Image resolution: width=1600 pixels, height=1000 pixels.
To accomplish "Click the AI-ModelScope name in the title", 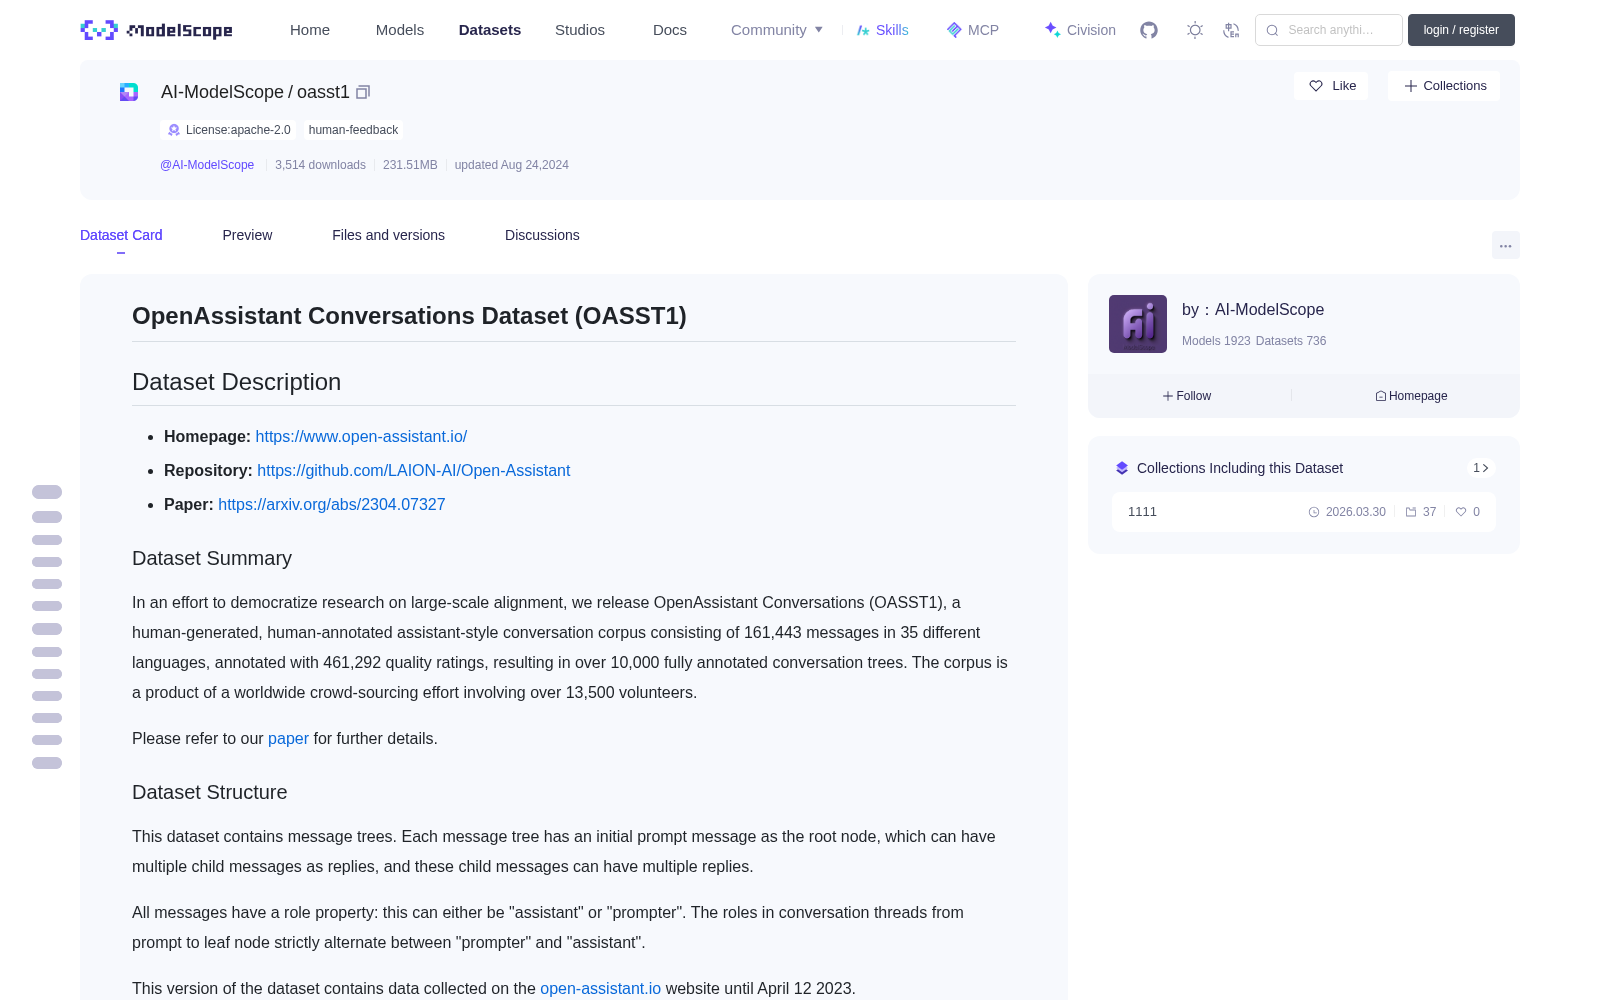I will click(x=222, y=92).
